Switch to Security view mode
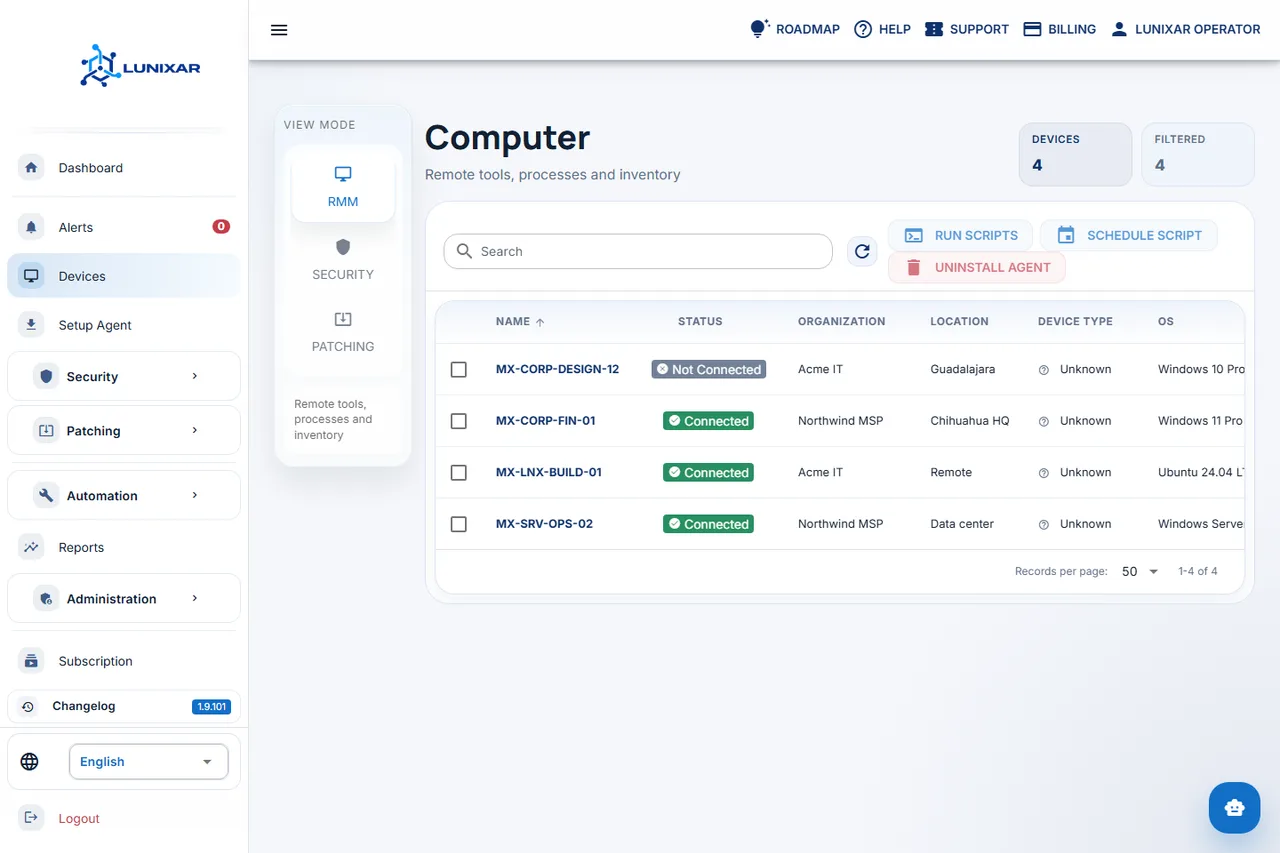This screenshot has width=1280, height=853. 343,258
